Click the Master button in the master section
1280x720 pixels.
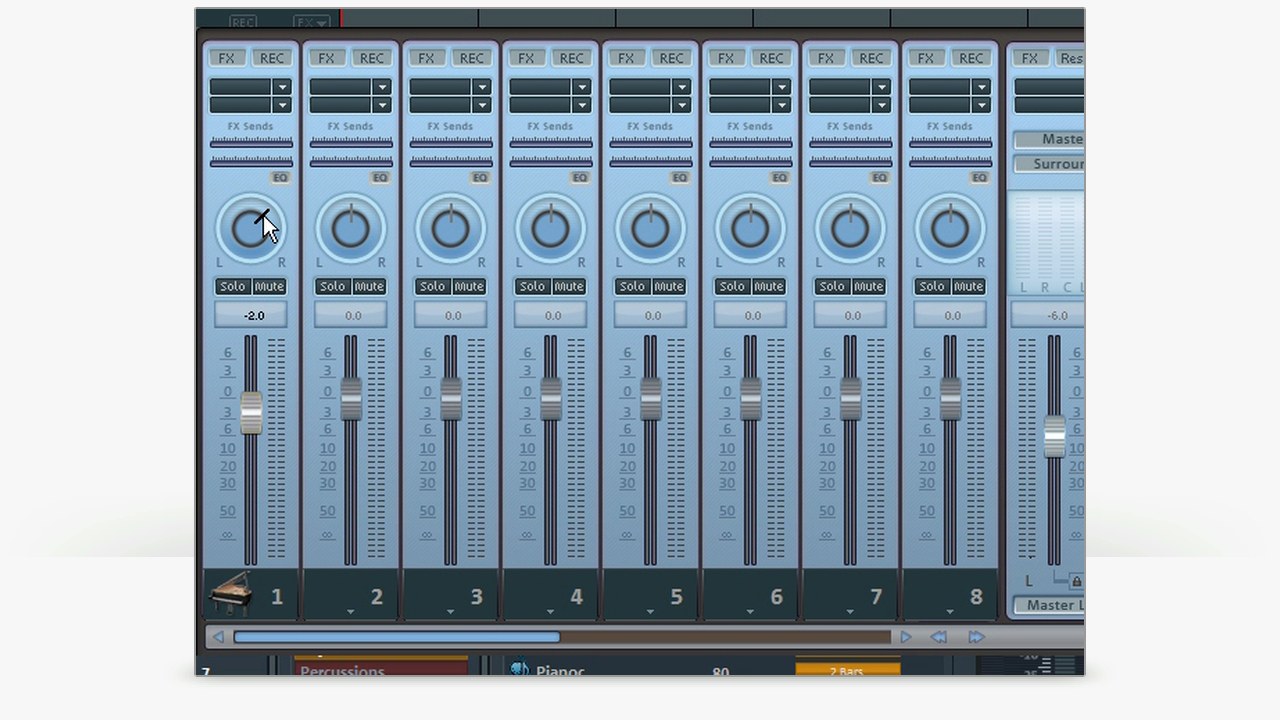pyautogui.click(x=1050, y=139)
